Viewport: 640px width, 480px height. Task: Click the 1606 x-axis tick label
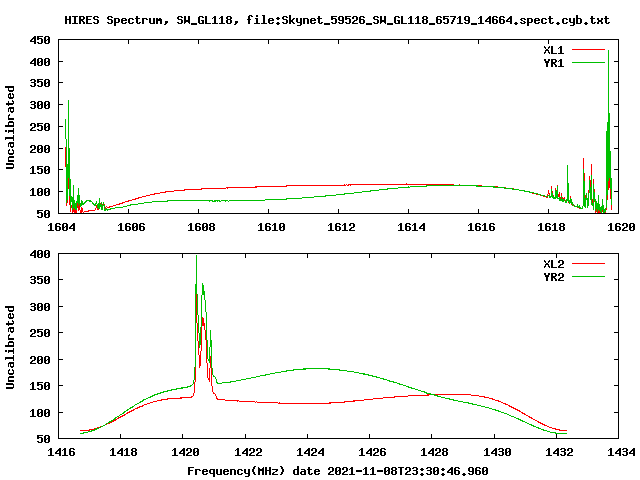(131, 227)
